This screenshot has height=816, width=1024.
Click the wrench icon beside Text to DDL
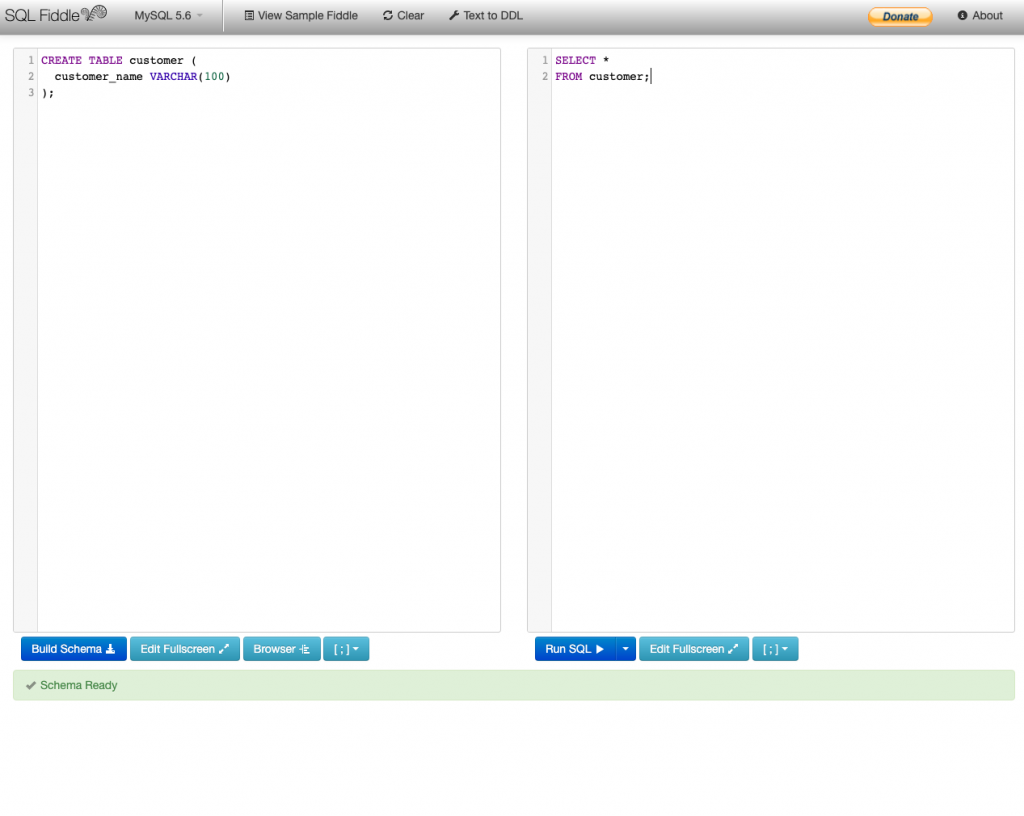click(454, 16)
